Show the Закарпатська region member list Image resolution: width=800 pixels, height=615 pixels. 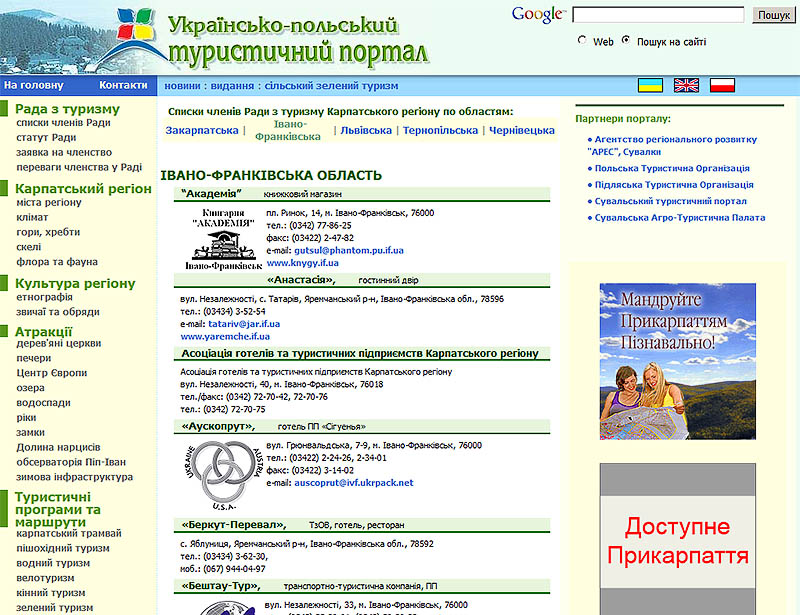[x=202, y=130]
